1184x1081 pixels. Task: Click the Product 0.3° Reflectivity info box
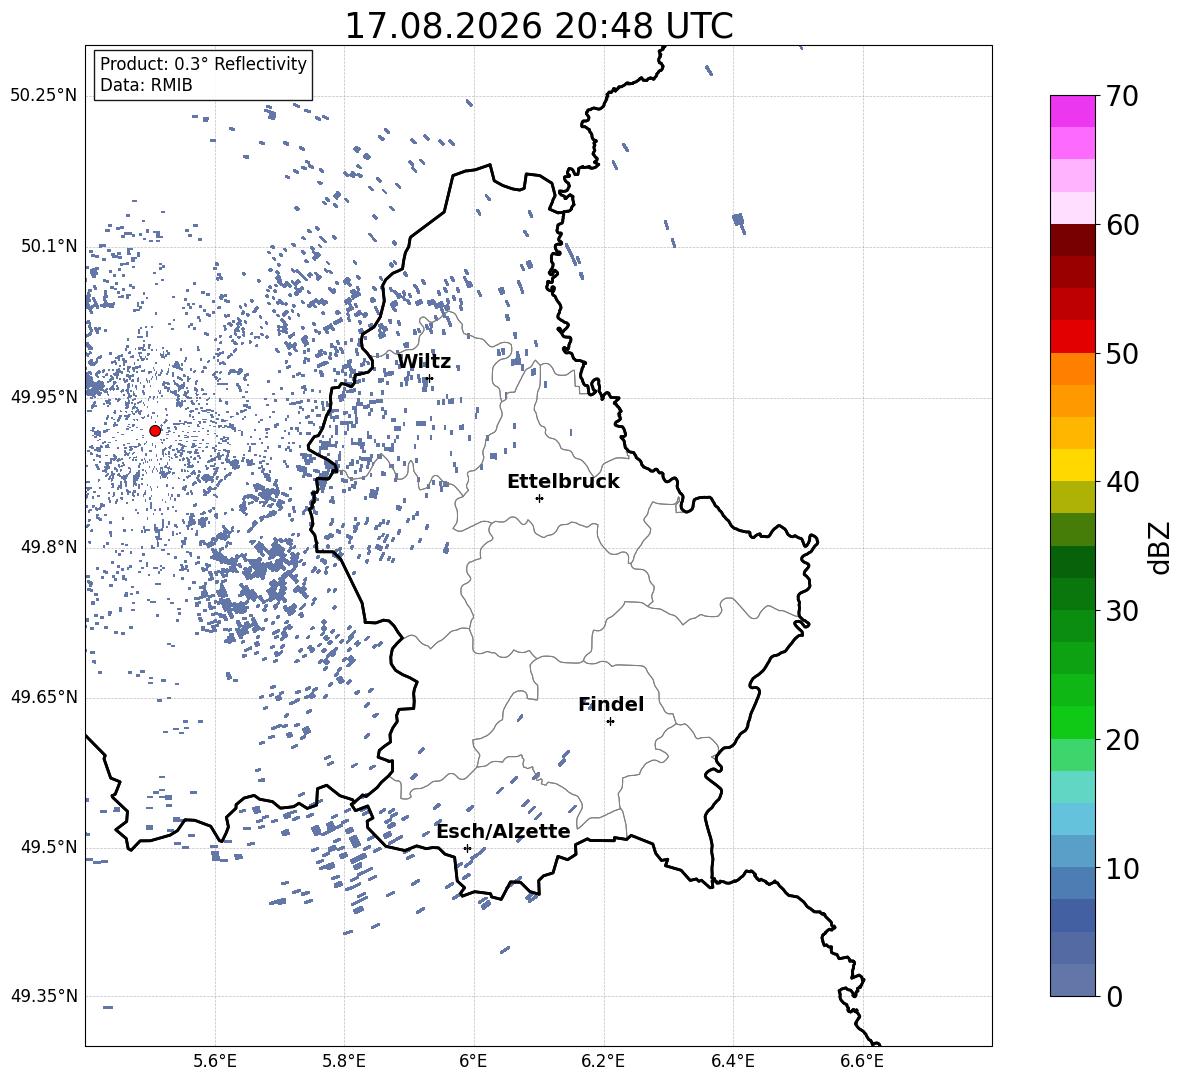click(202, 74)
